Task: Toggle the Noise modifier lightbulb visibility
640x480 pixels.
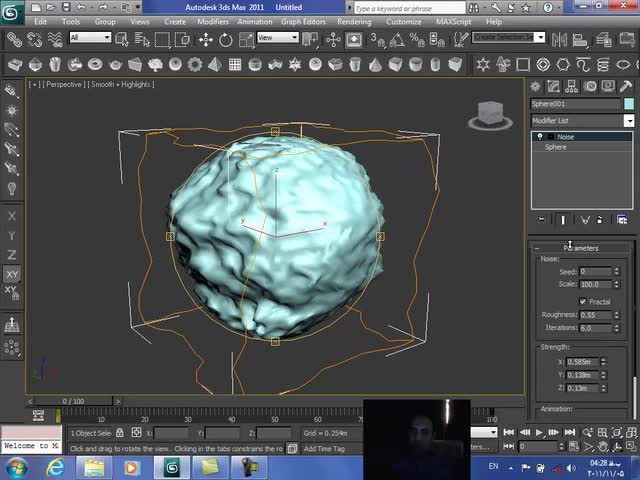Action: tap(540, 137)
